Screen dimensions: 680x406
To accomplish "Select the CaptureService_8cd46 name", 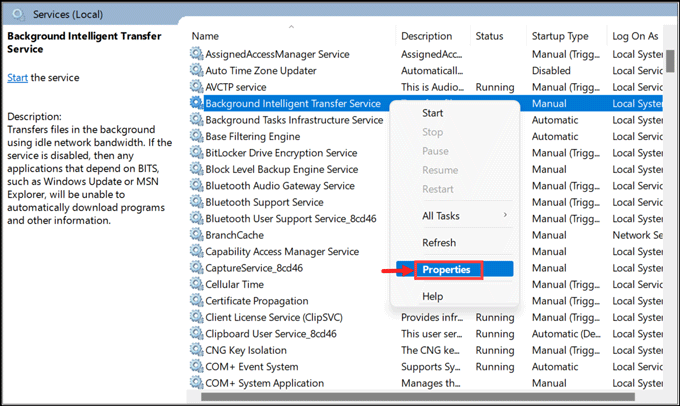I will coord(254,268).
